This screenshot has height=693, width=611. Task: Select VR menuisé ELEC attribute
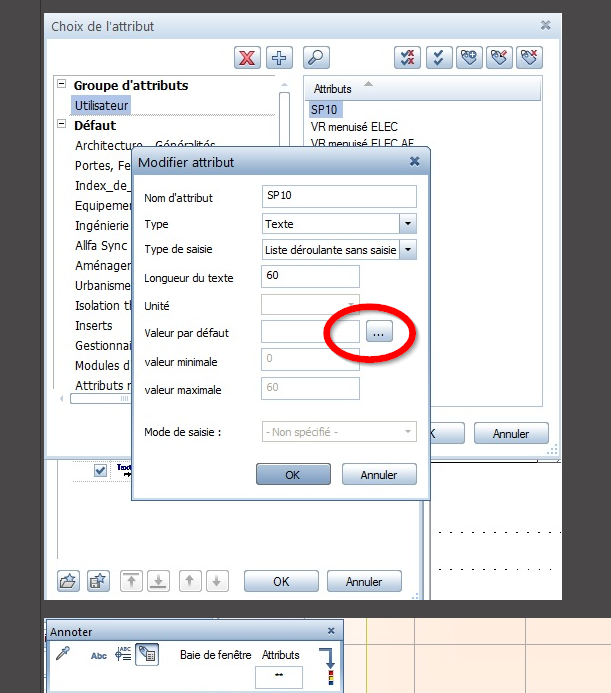point(354,127)
